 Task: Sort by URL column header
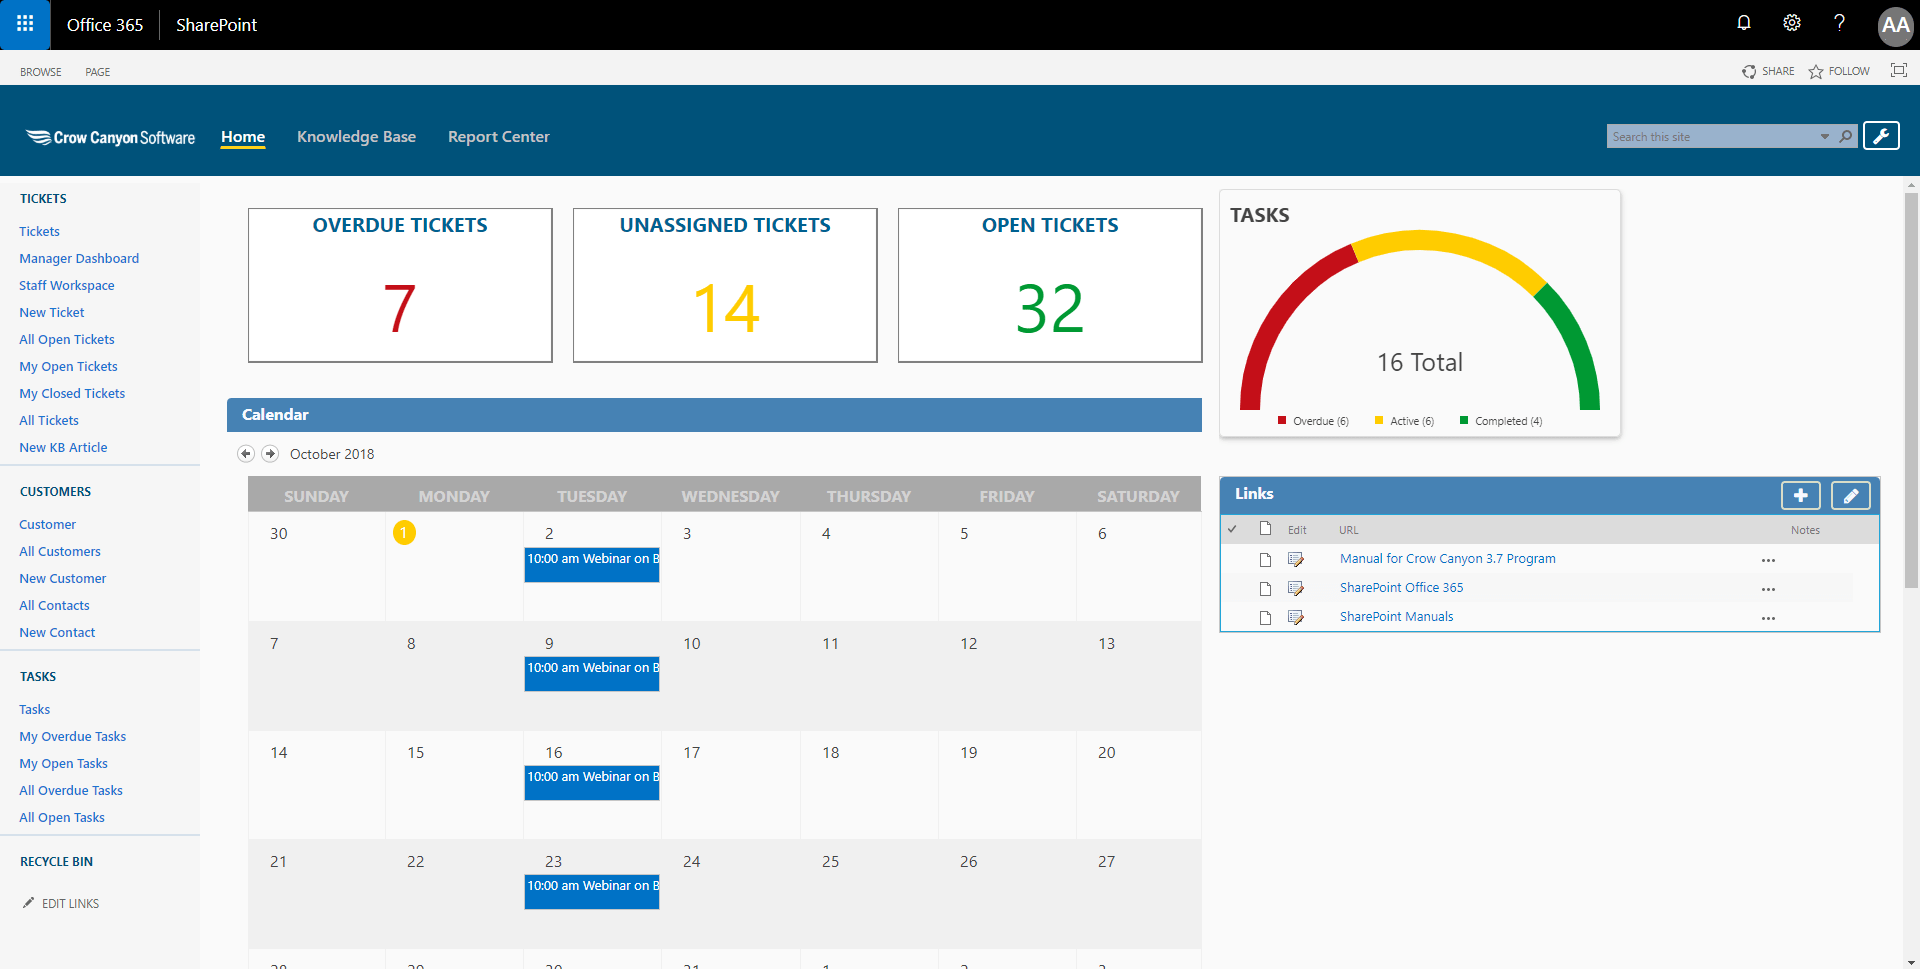pyautogui.click(x=1349, y=530)
